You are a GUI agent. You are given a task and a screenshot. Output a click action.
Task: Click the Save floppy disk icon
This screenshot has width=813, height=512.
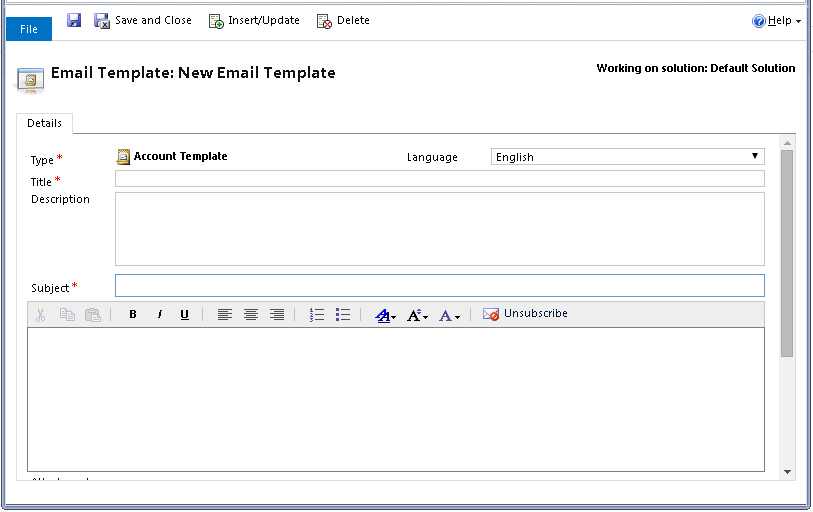coord(74,20)
